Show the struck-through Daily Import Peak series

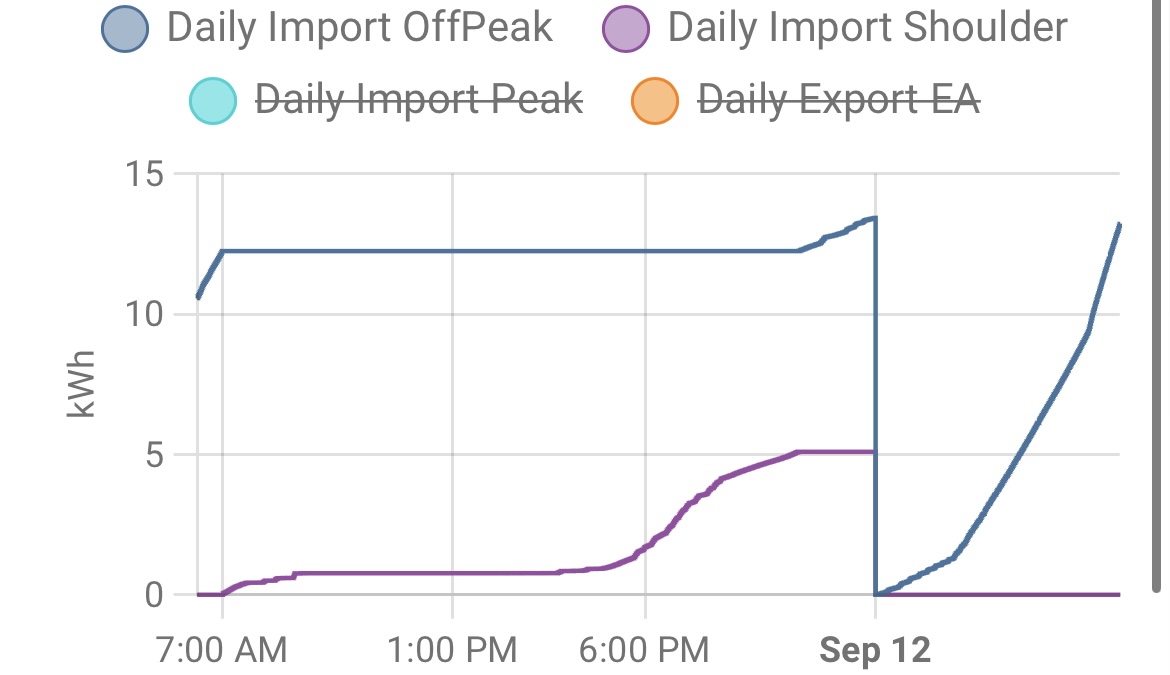click(419, 100)
